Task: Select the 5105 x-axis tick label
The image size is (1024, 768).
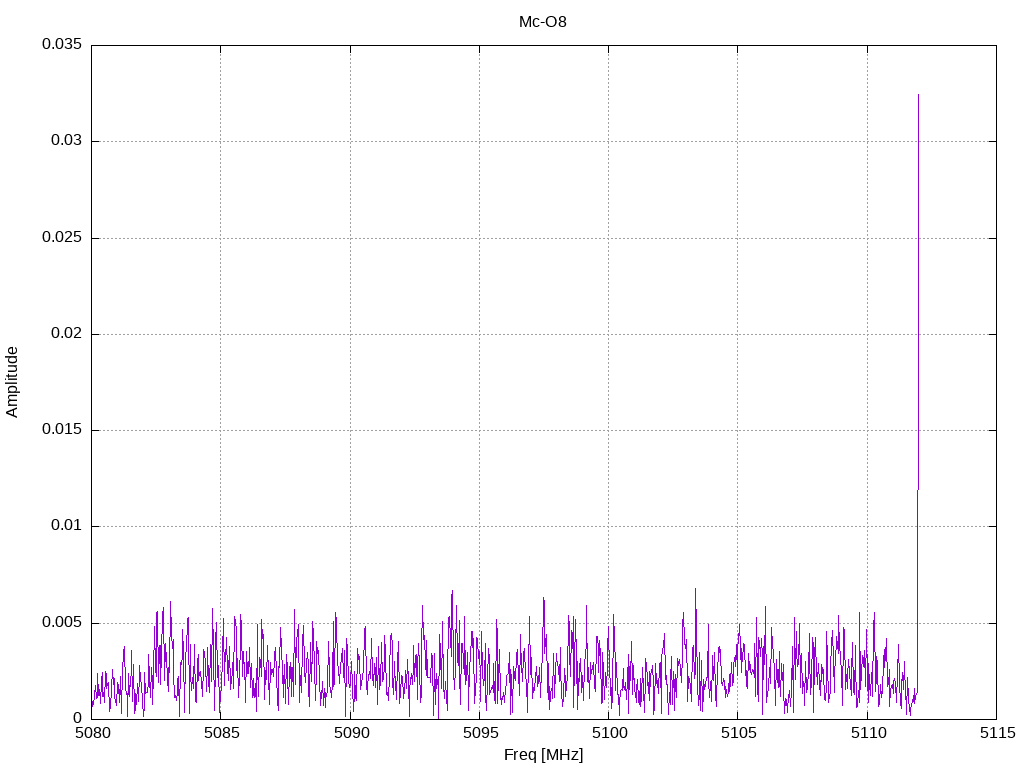Action: point(737,734)
